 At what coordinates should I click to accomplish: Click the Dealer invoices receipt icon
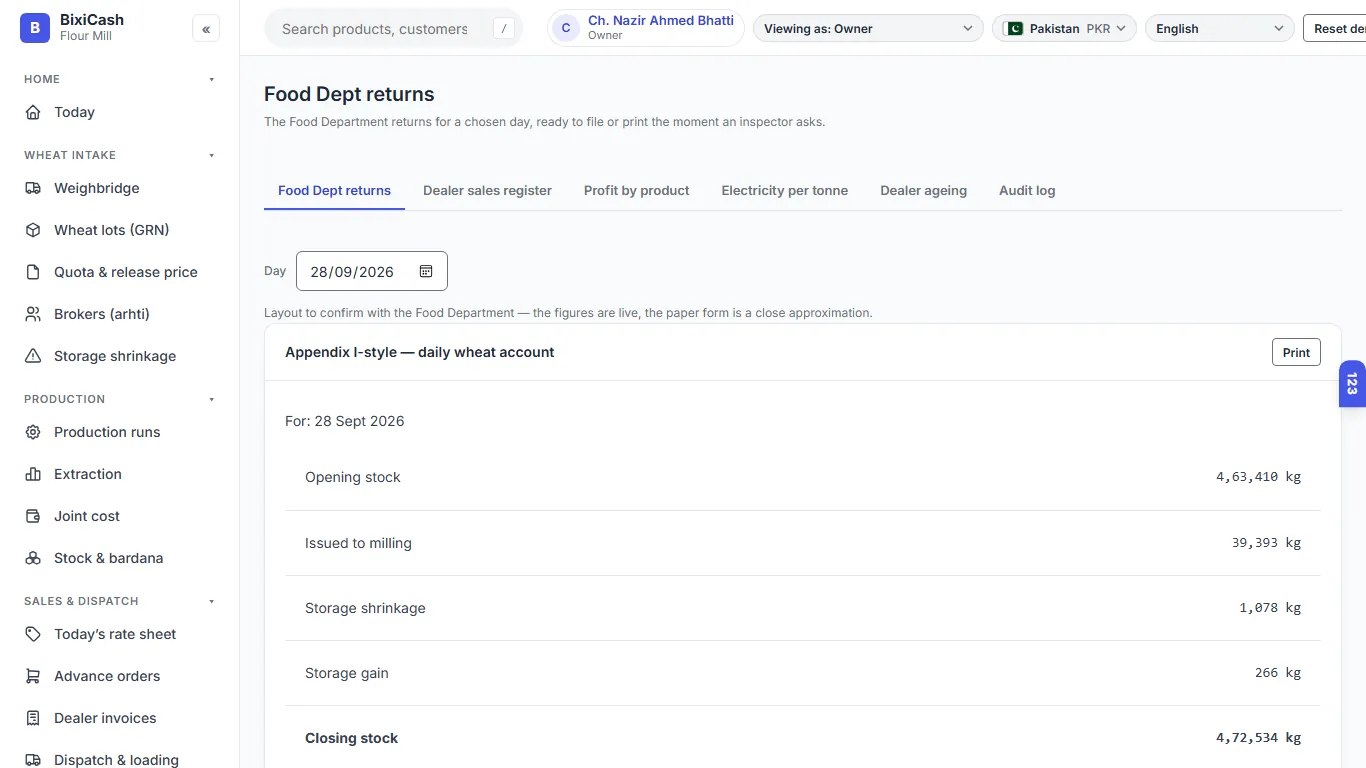pyautogui.click(x=33, y=718)
